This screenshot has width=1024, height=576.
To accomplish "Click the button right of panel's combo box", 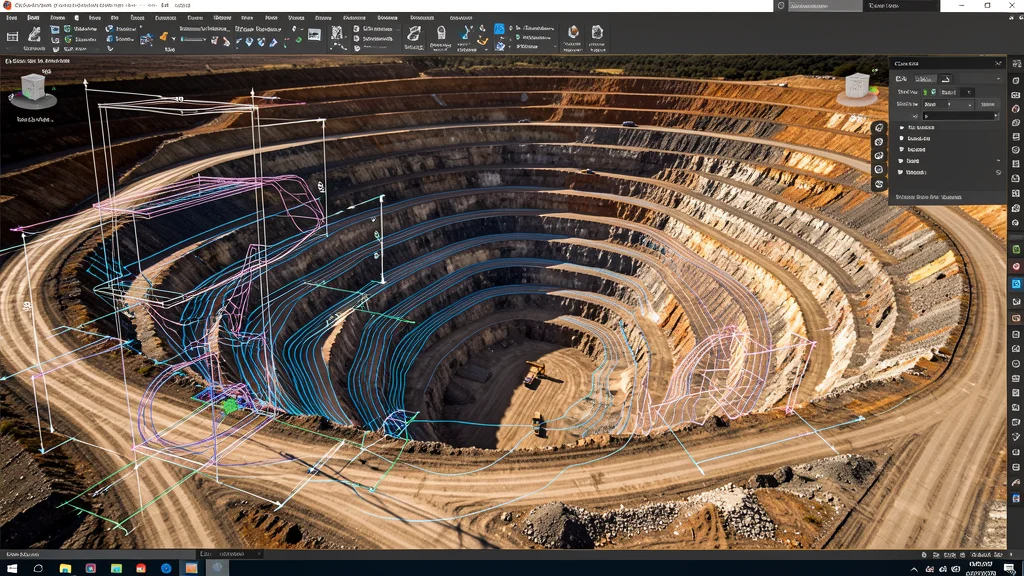I will 988,104.
